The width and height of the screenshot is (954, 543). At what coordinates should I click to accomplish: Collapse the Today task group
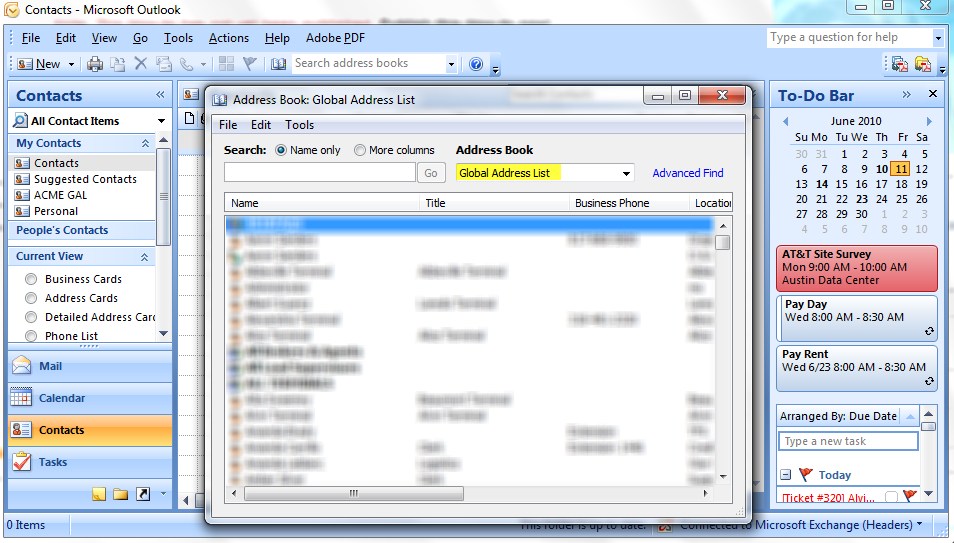785,475
